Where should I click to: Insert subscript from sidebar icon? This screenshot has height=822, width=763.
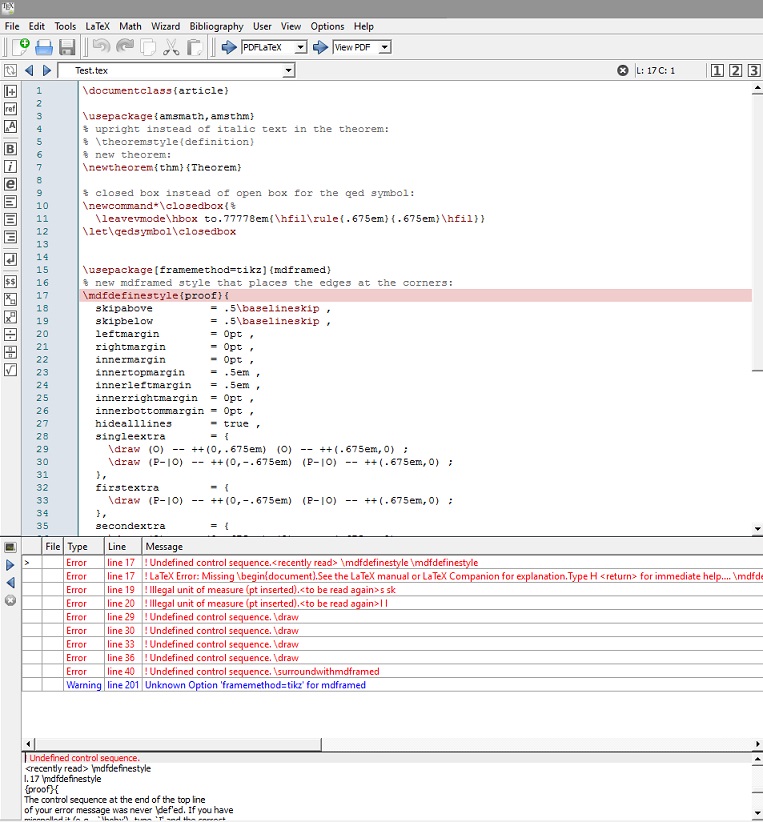tap(10, 299)
